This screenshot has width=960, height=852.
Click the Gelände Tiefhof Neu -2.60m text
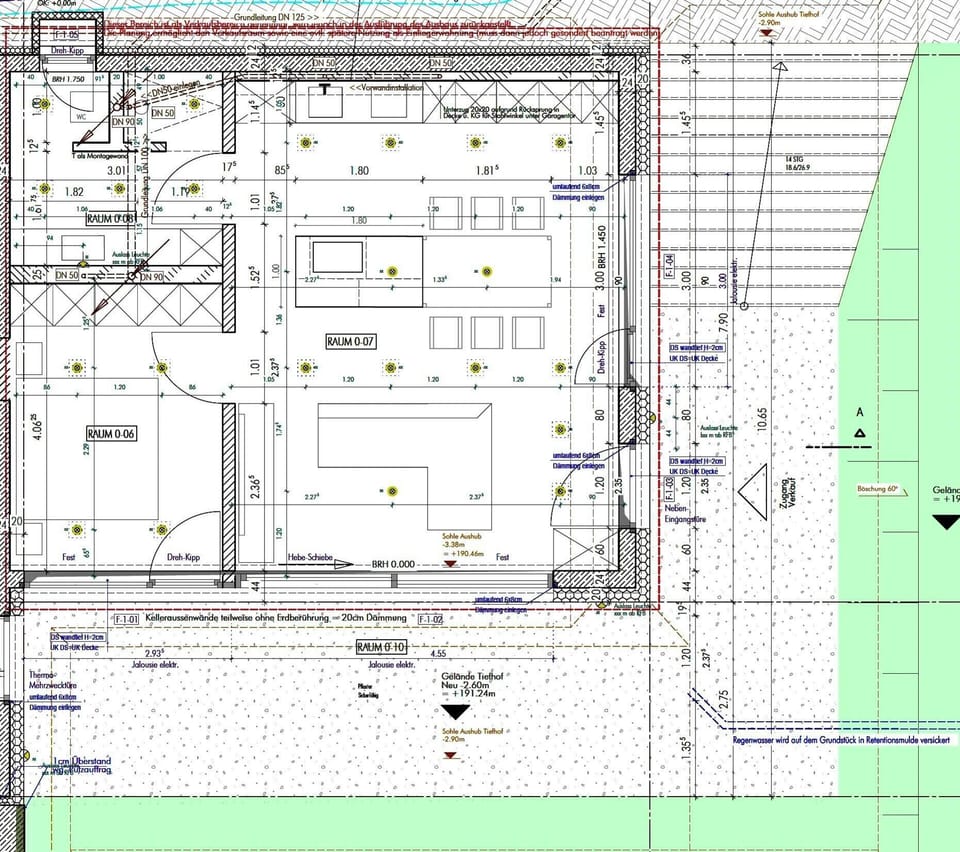(x=472, y=686)
